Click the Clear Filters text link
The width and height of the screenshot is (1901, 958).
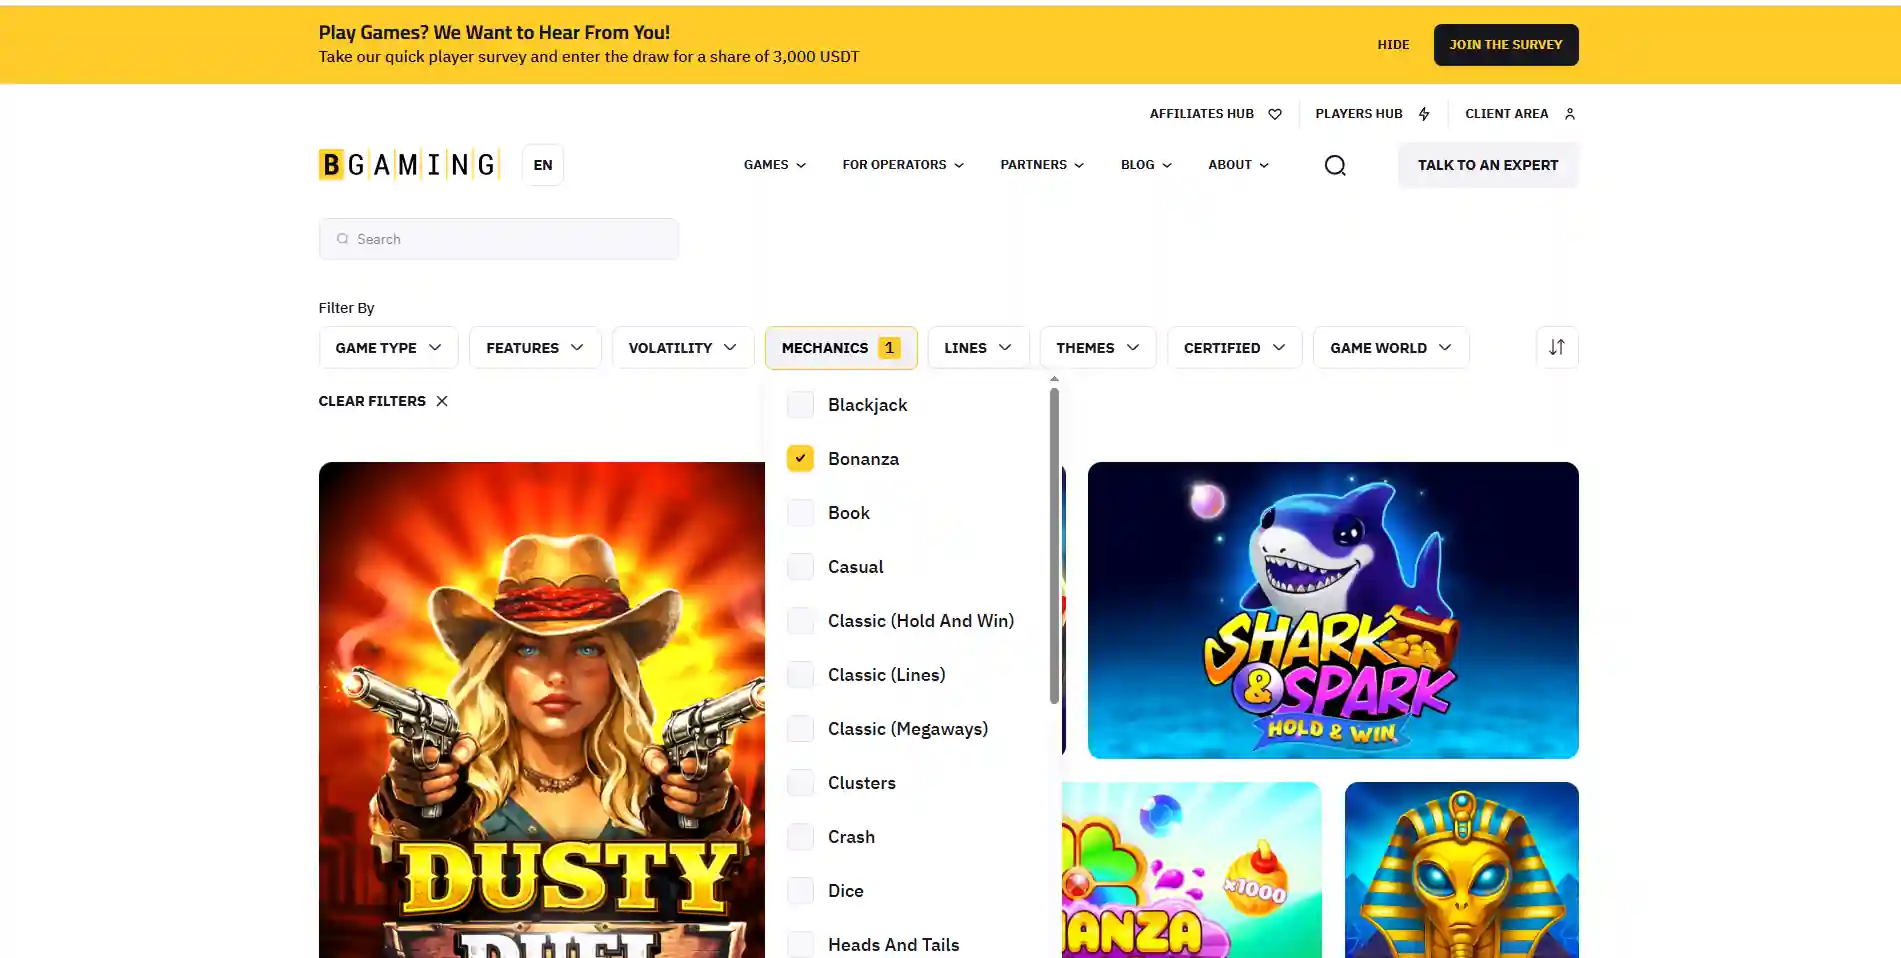pos(372,401)
